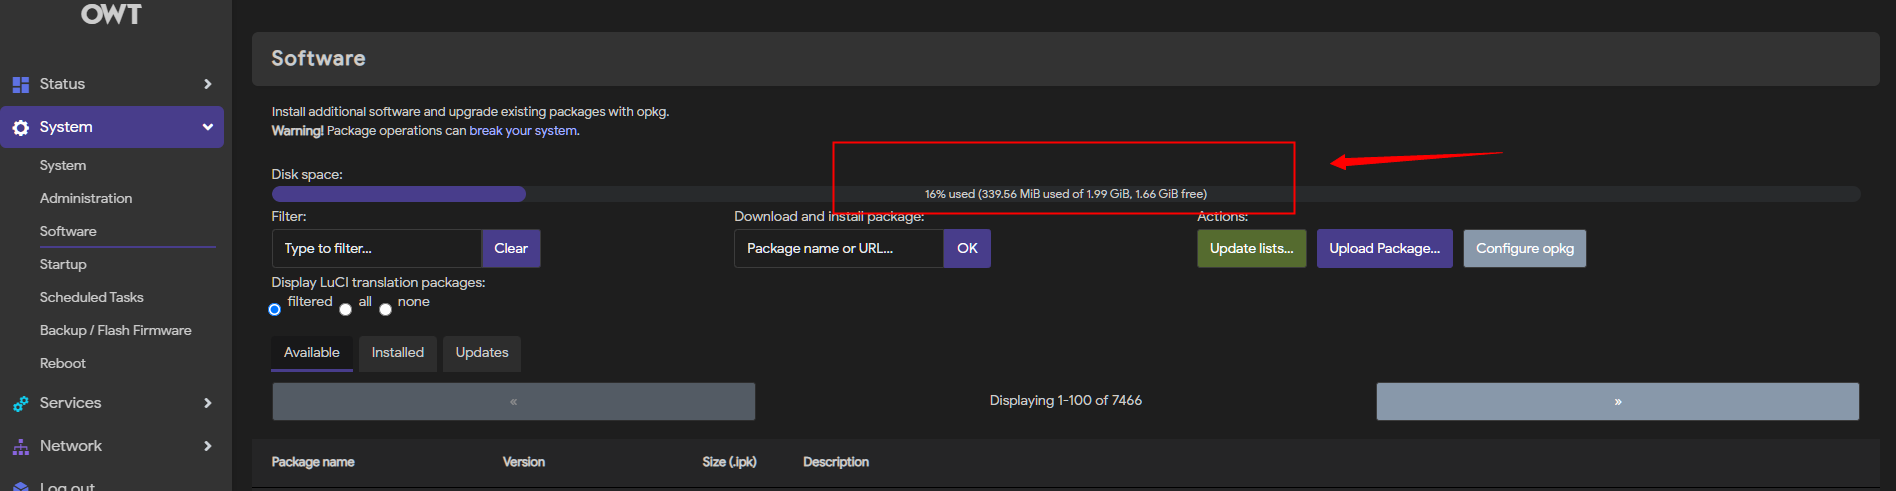
Task: Switch to the Installed tab
Action: 398,353
